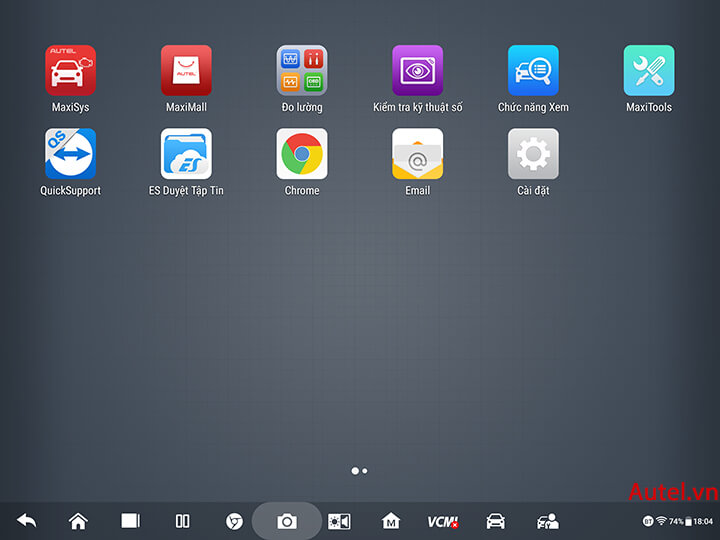Screen dimensions: 720x540
Task: Open the MaxiTools app
Action: point(649,70)
